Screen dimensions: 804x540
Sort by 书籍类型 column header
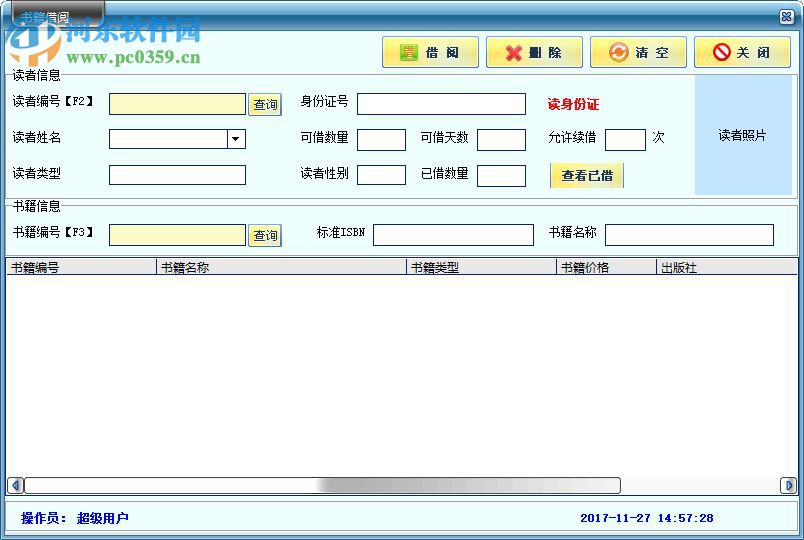[x=481, y=267]
